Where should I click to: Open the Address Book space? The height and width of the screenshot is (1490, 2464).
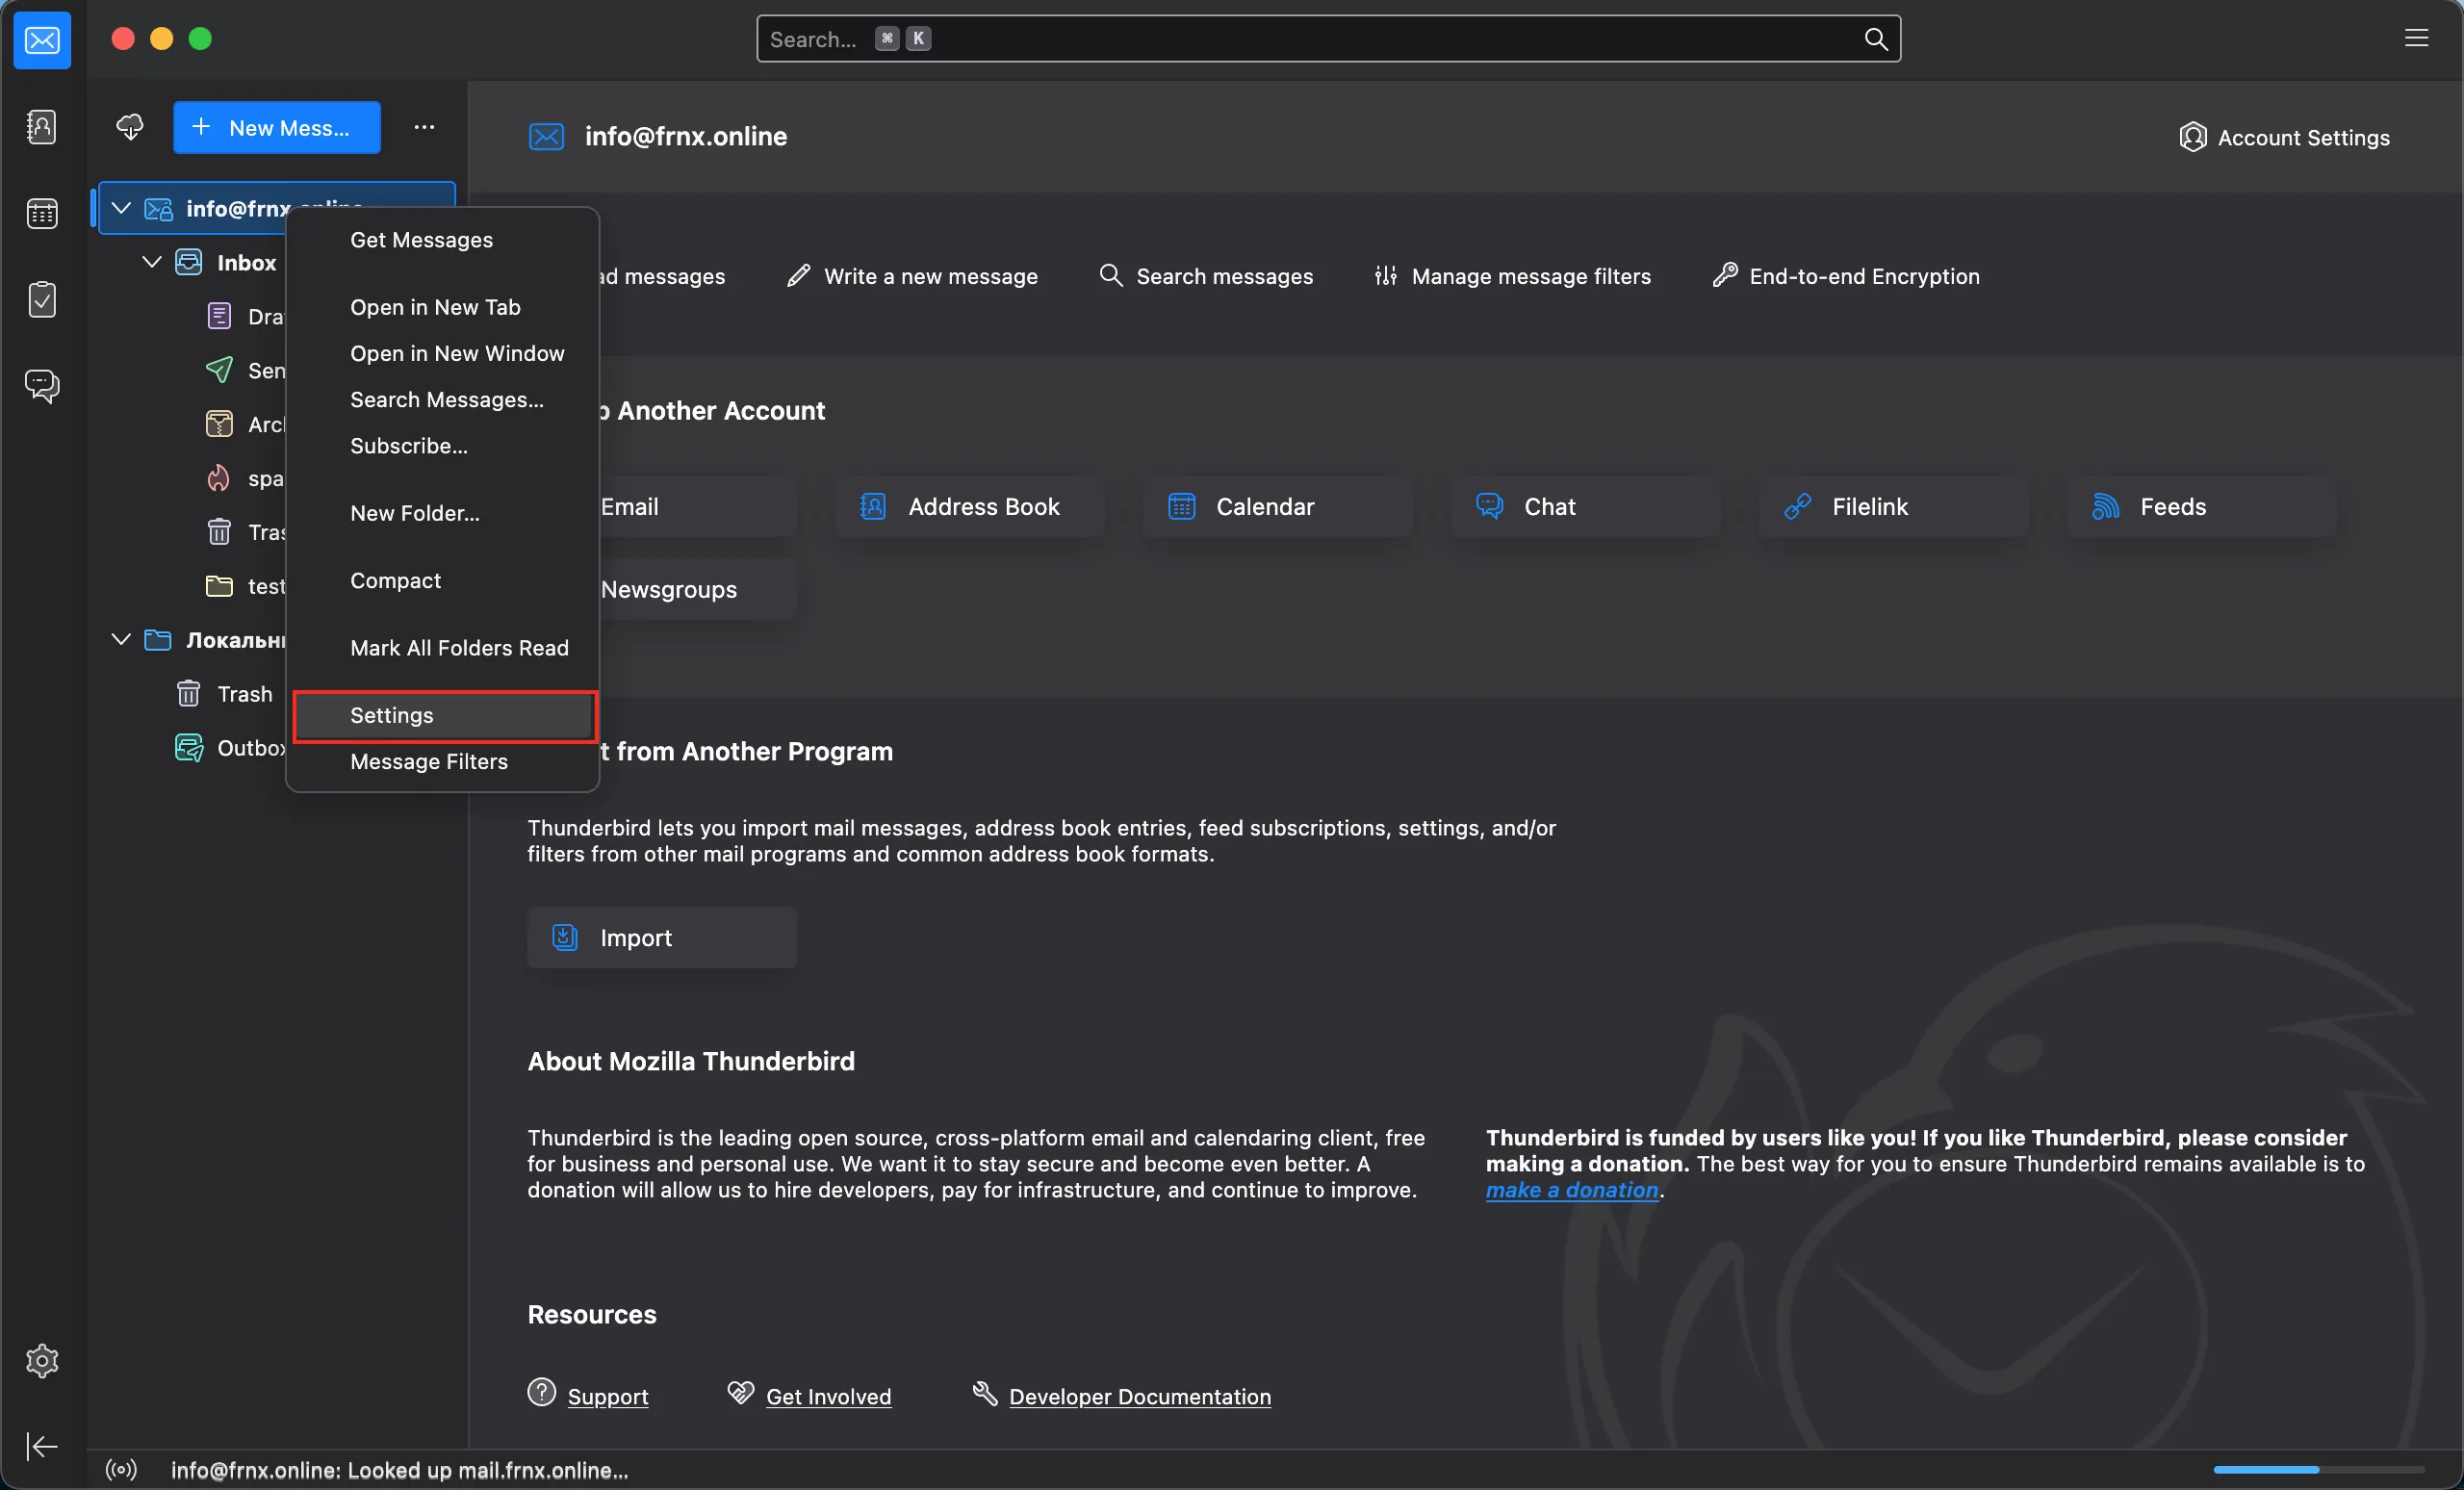[x=42, y=127]
